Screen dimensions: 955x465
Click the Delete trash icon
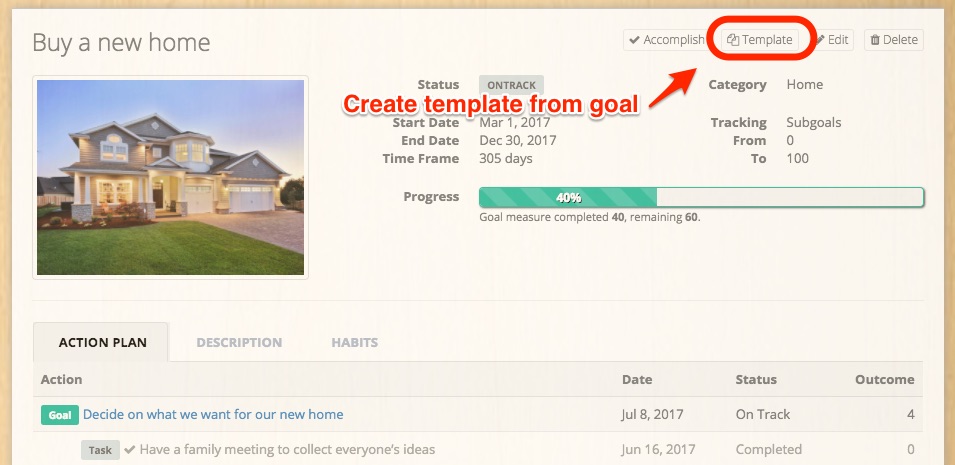[875, 40]
